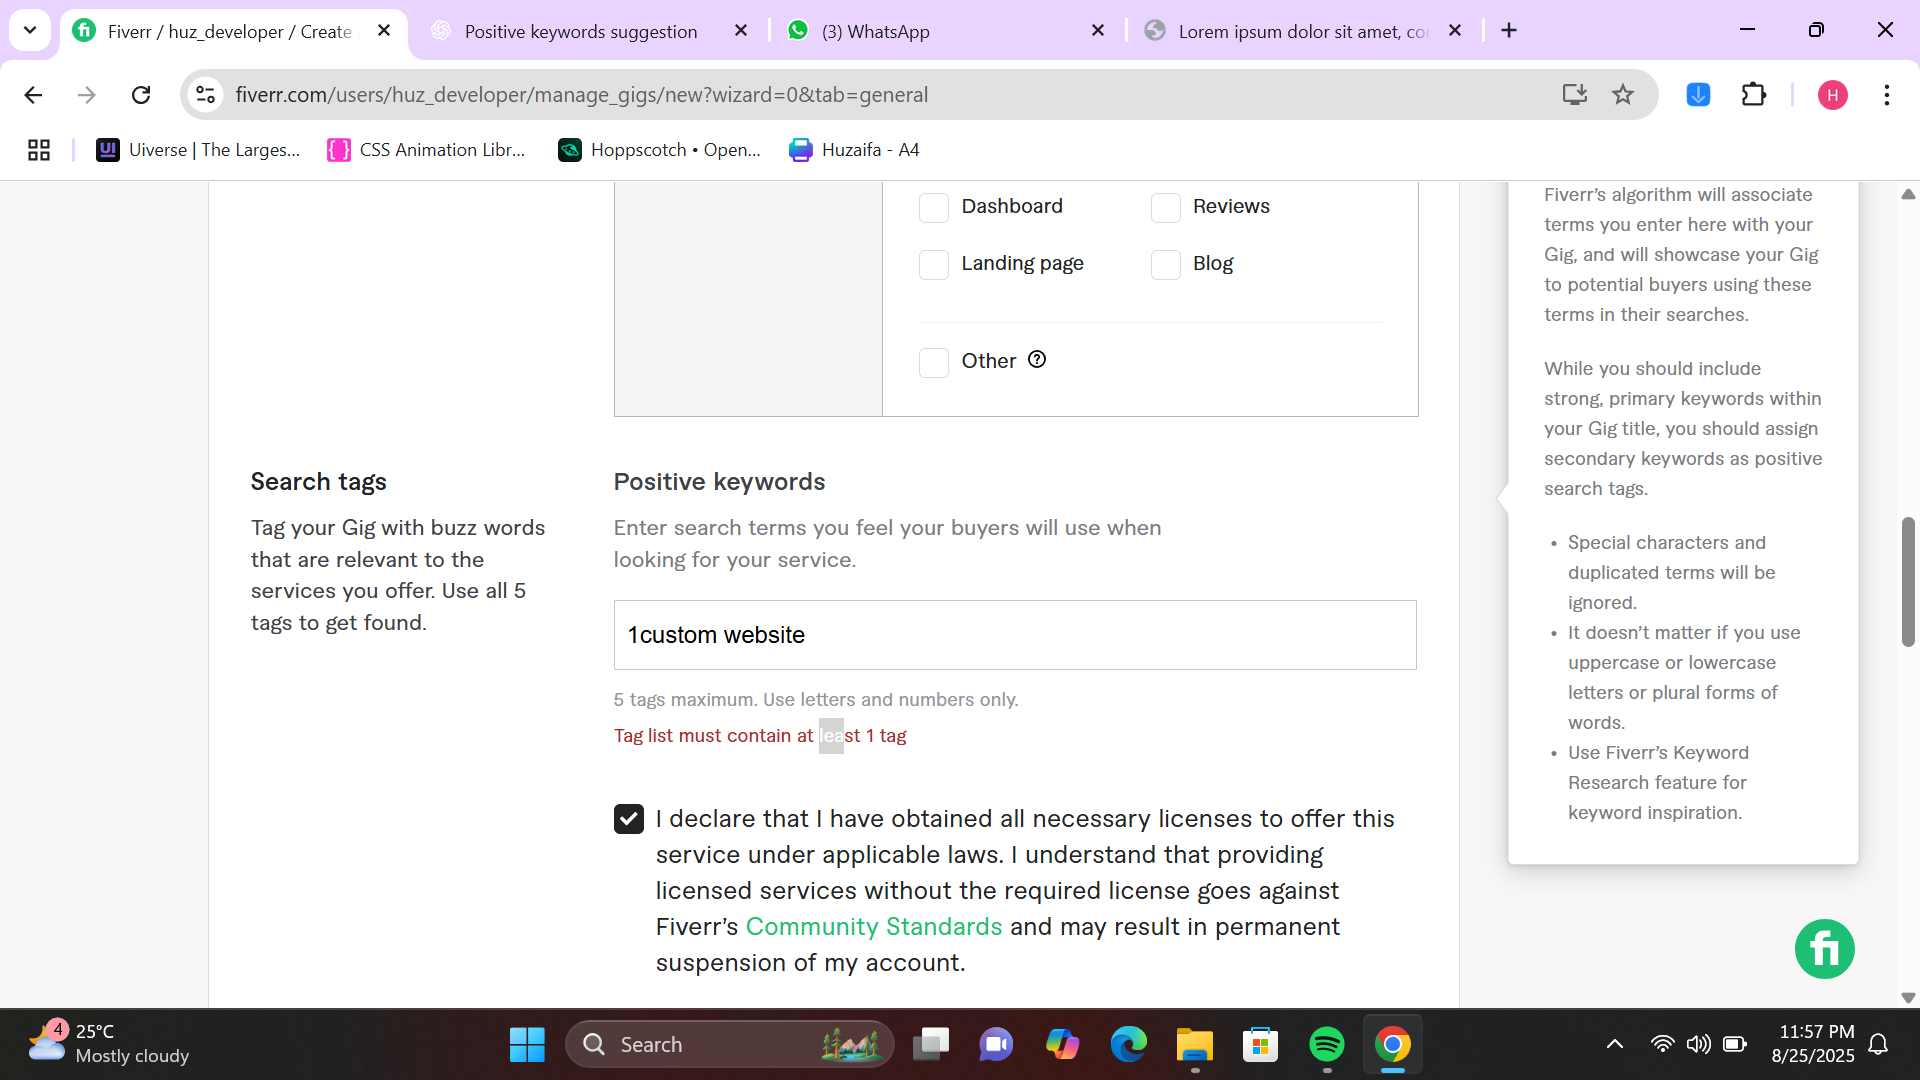Image resolution: width=1920 pixels, height=1080 pixels.
Task: Reload the Fiverr page
Action: click(x=141, y=95)
